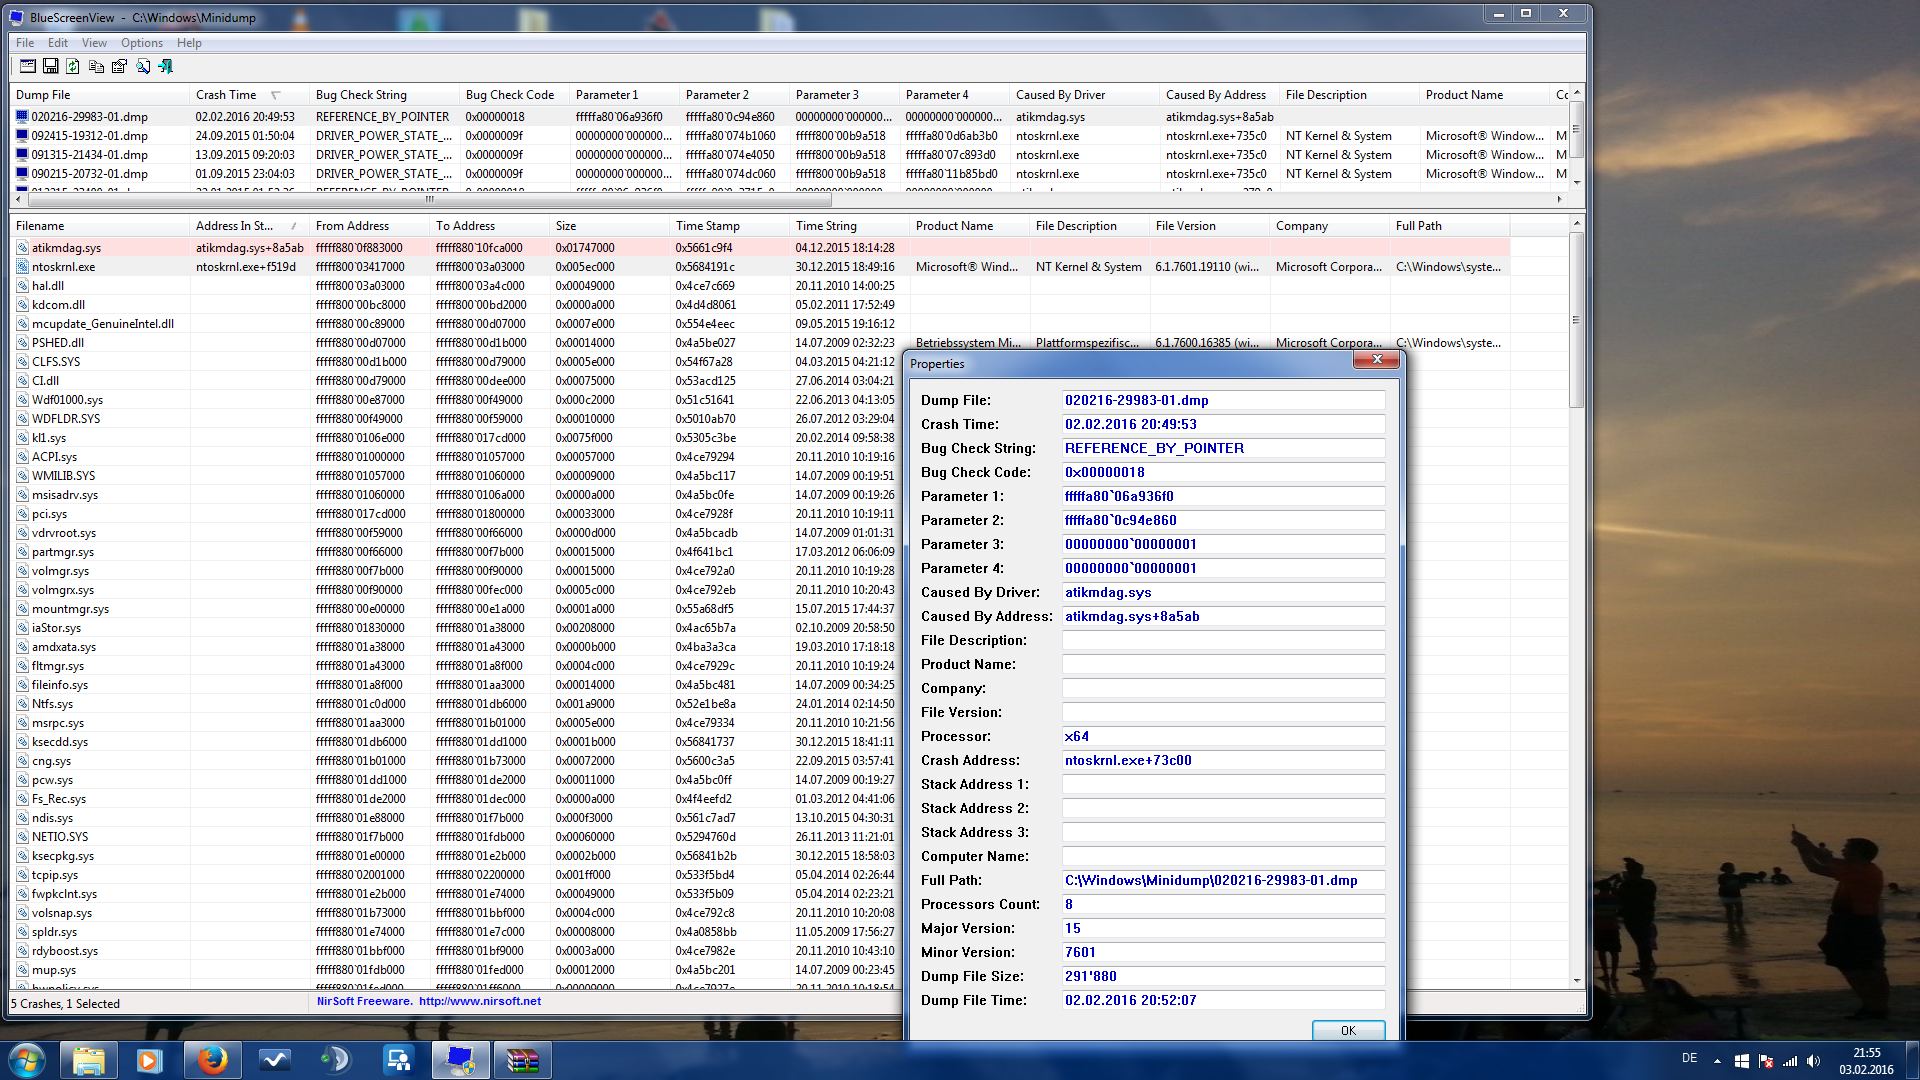
Task: Select the ntoskrnl.exe driver row
Action: coord(63,267)
